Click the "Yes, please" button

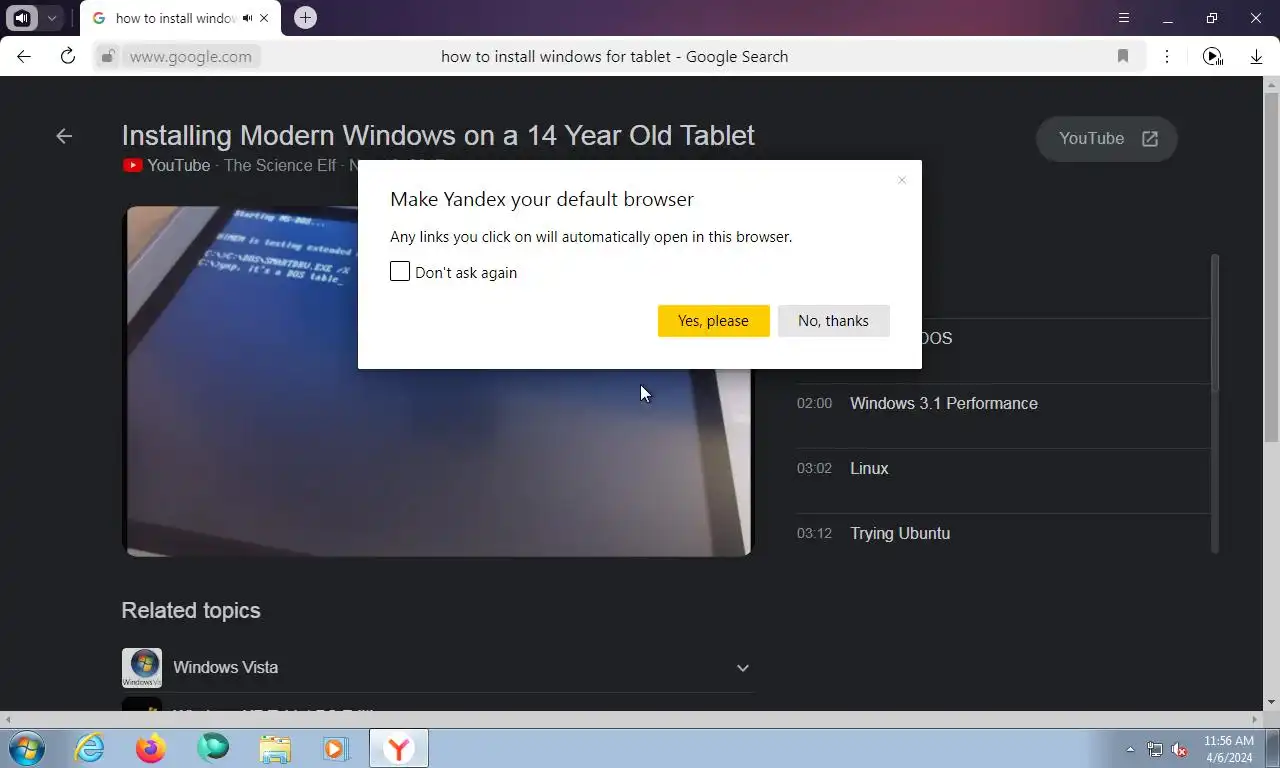pyautogui.click(x=713, y=321)
